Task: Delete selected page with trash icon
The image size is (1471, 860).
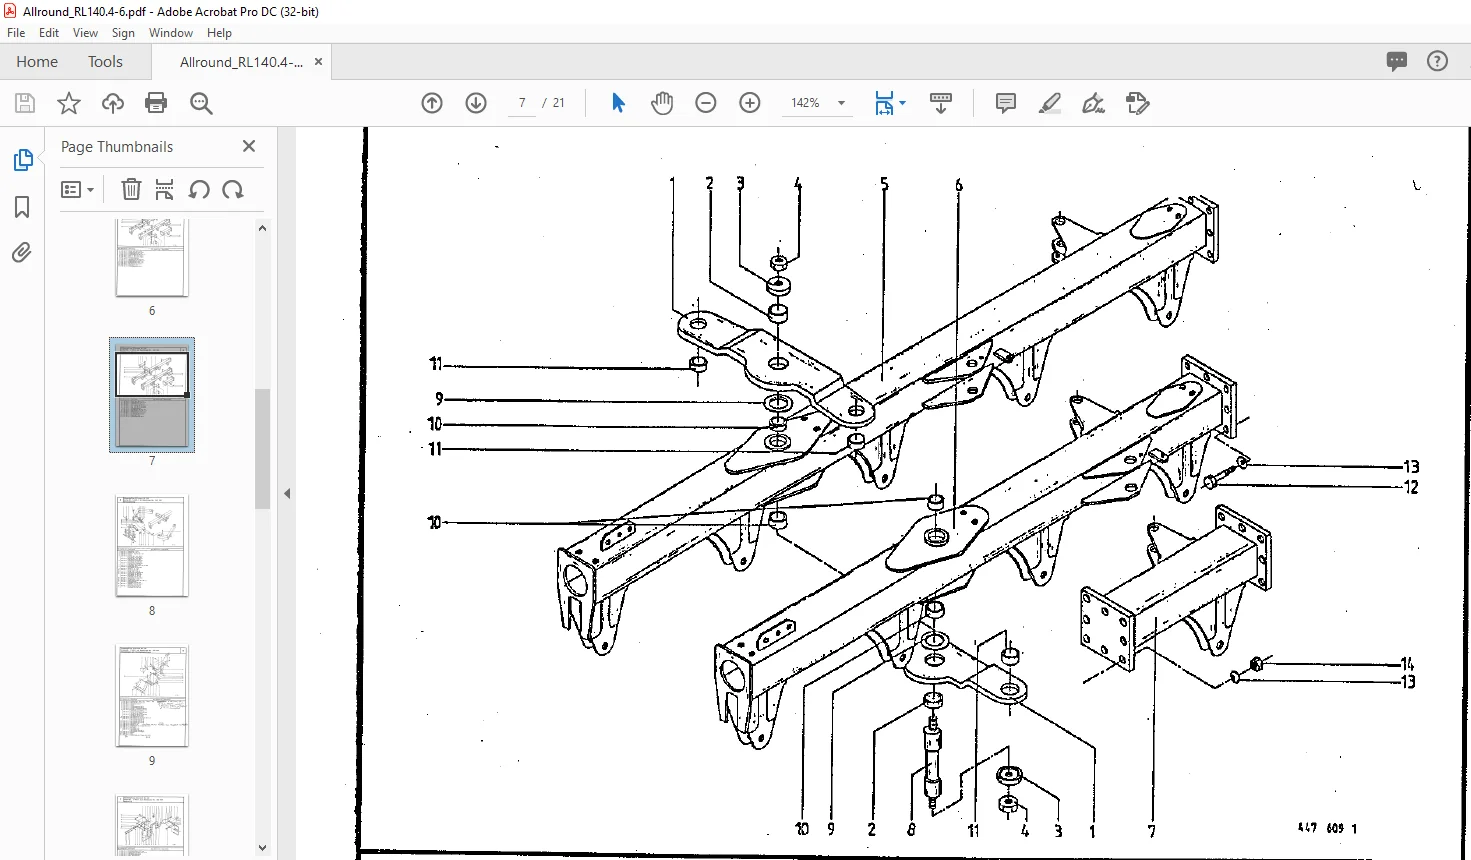Action: pyautogui.click(x=131, y=189)
